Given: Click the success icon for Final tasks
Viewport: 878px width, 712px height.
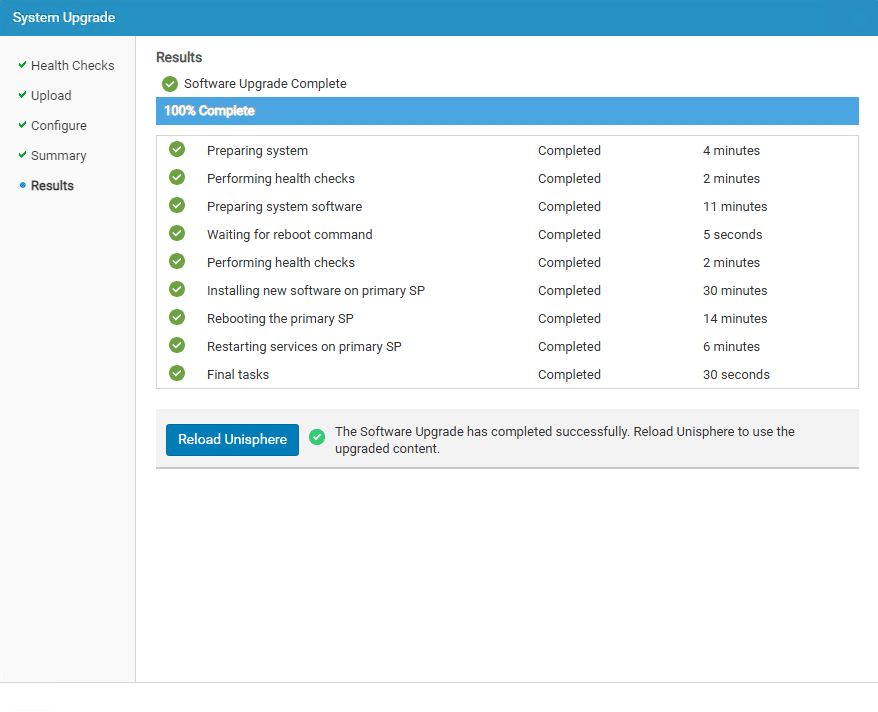Looking at the screenshot, I should coord(177,373).
